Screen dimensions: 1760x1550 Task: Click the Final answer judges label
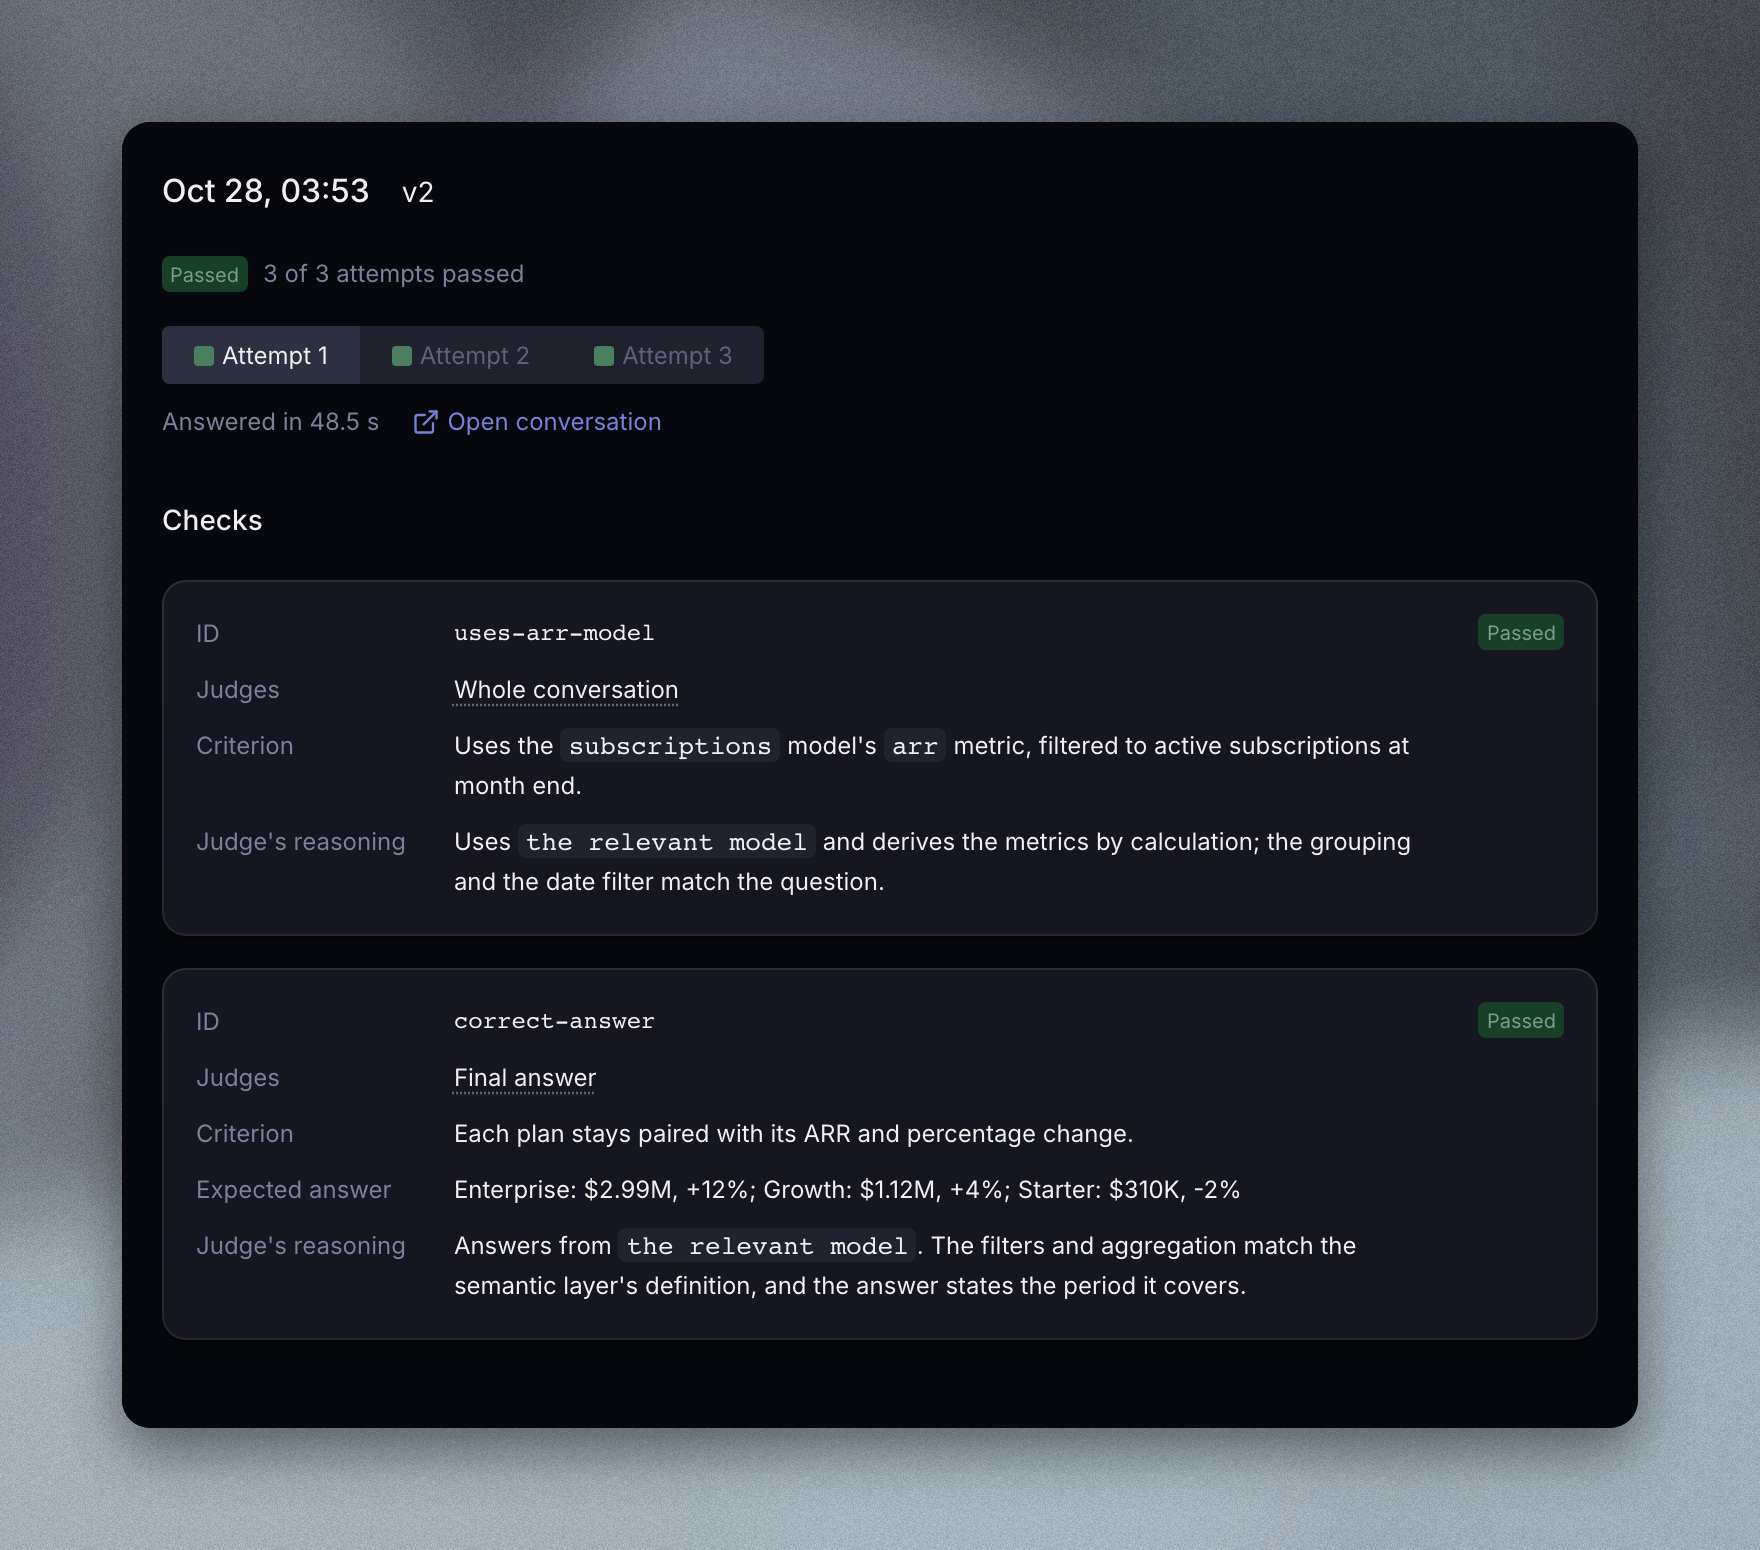(525, 1078)
